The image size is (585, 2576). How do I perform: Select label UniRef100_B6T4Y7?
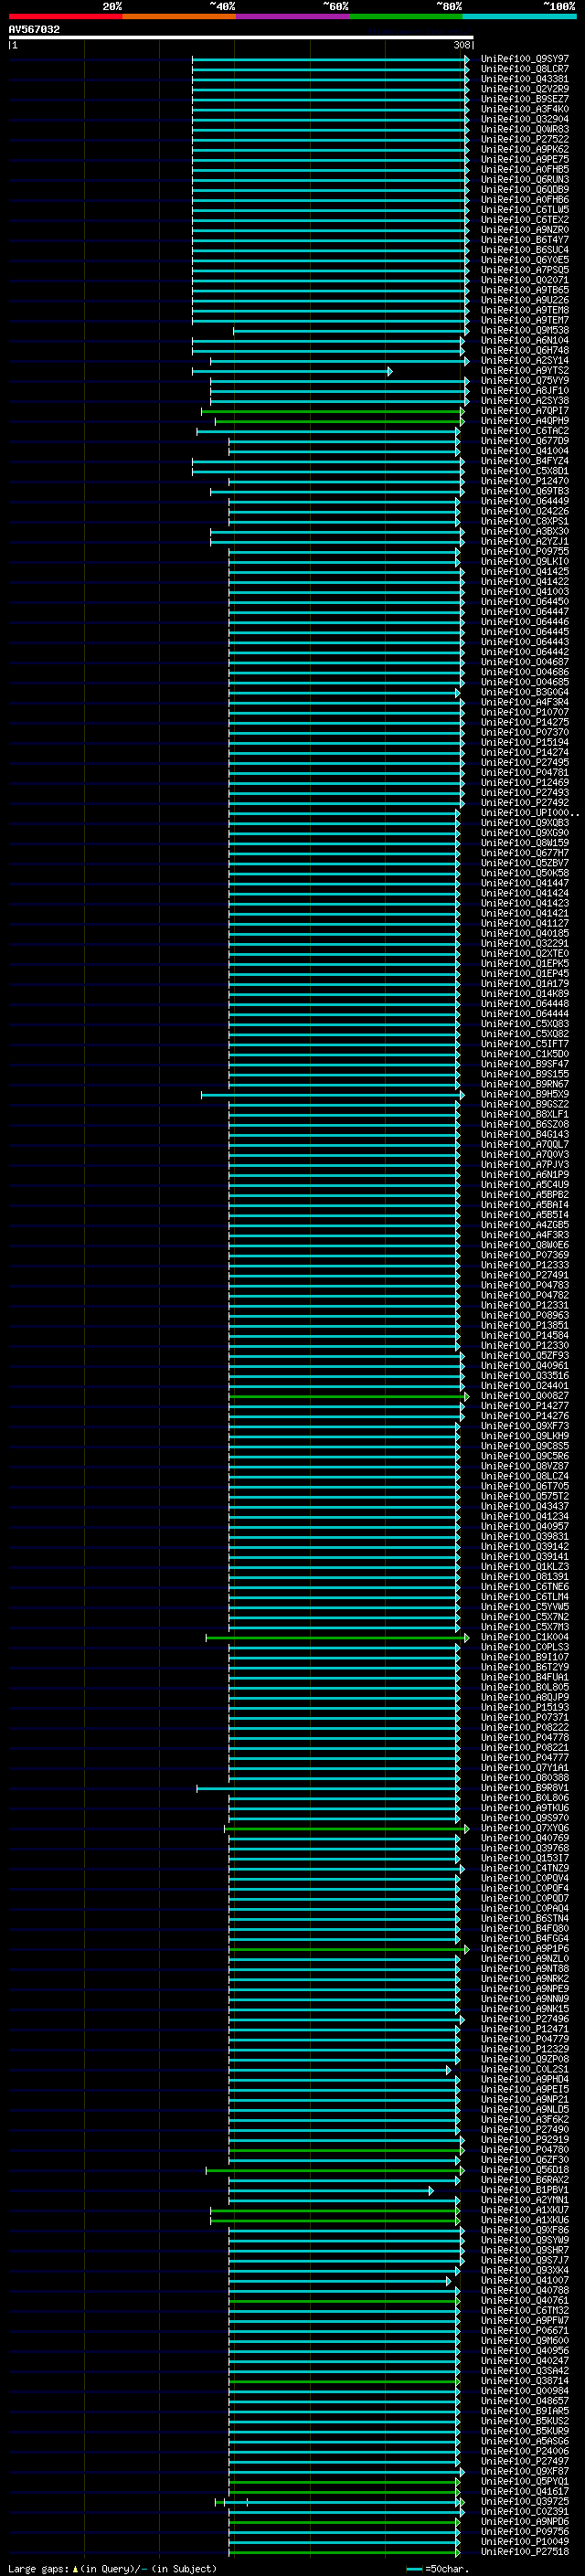525,240
